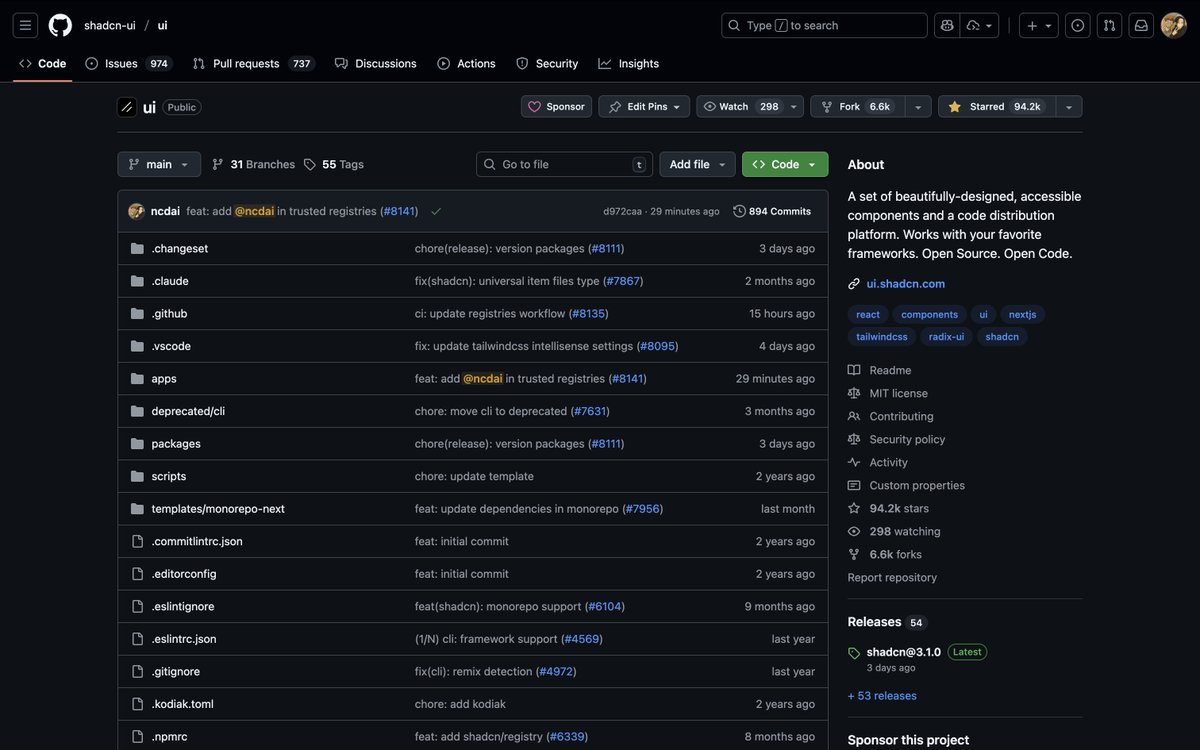Click the green check commit status icon
The image size is (1200, 750).
(x=436, y=211)
